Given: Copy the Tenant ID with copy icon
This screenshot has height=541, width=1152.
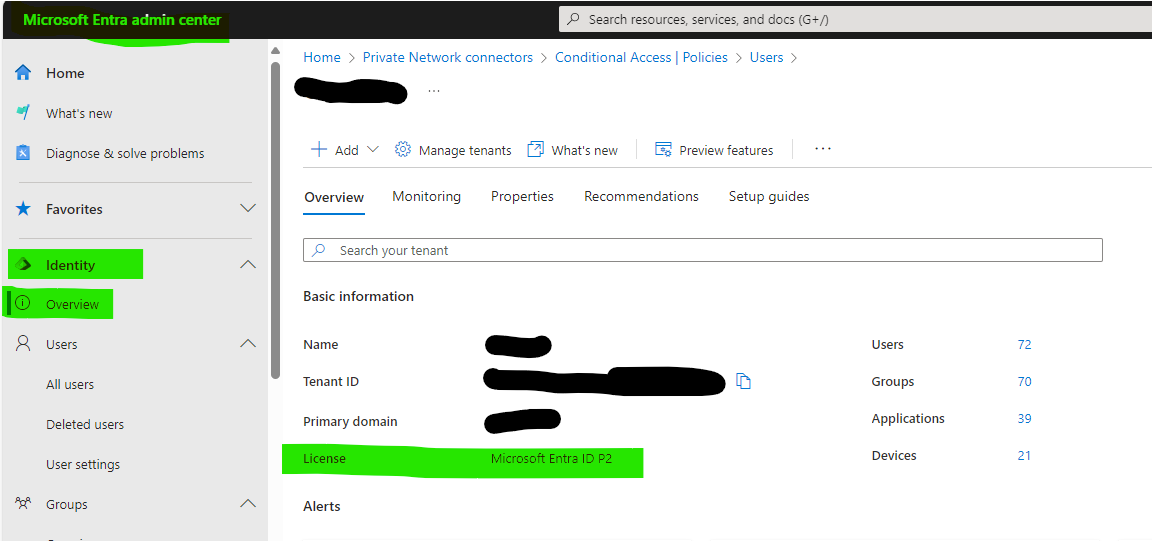Looking at the screenshot, I should 744,381.
